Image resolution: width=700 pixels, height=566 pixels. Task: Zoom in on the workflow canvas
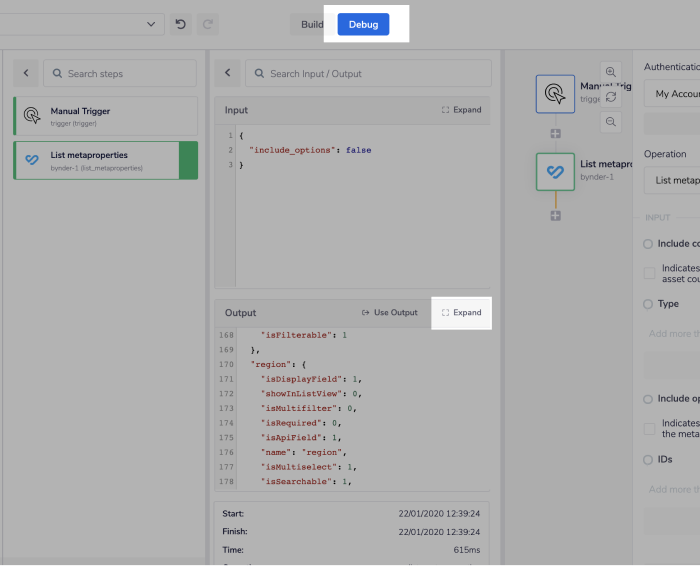click(611, 72)
